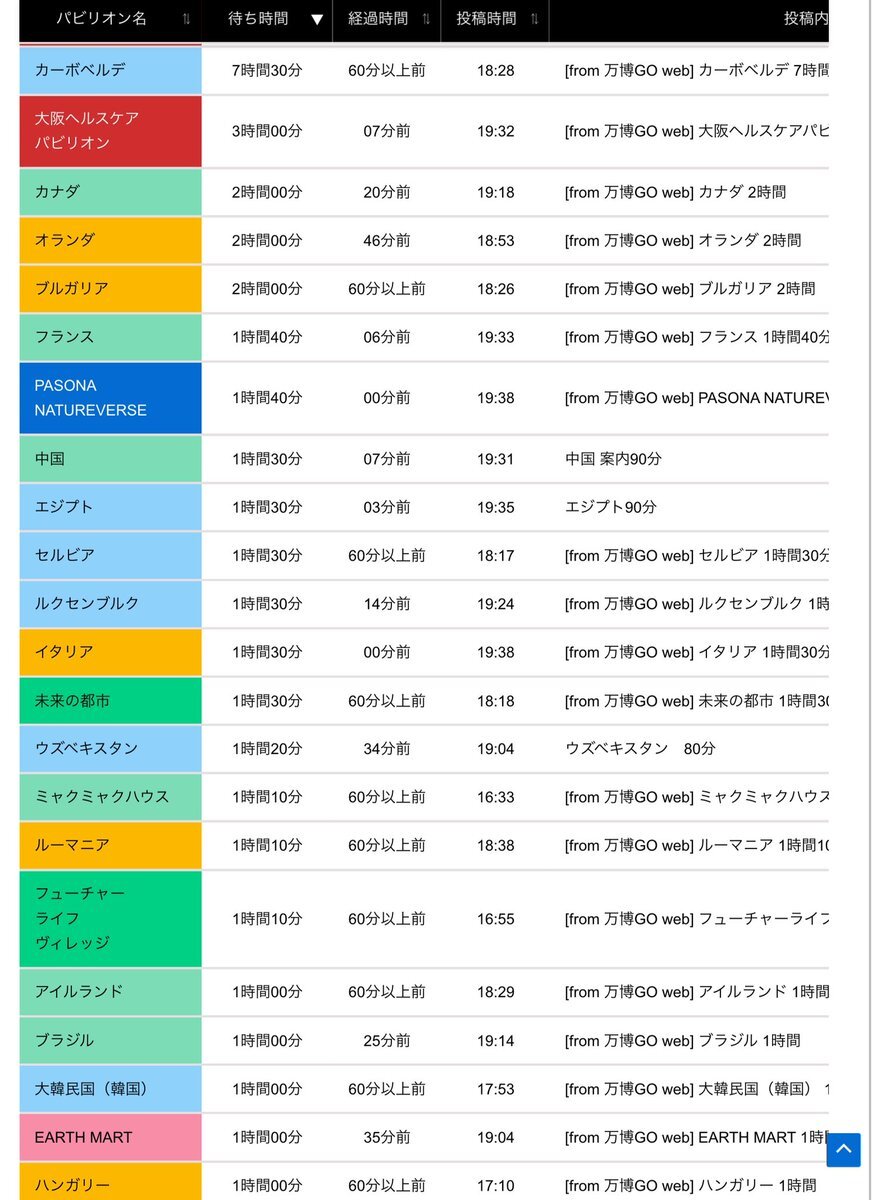
Task: Sort by 経過時間 using its sort arrows
Action: pyautogui.click(x=427, y=19)
